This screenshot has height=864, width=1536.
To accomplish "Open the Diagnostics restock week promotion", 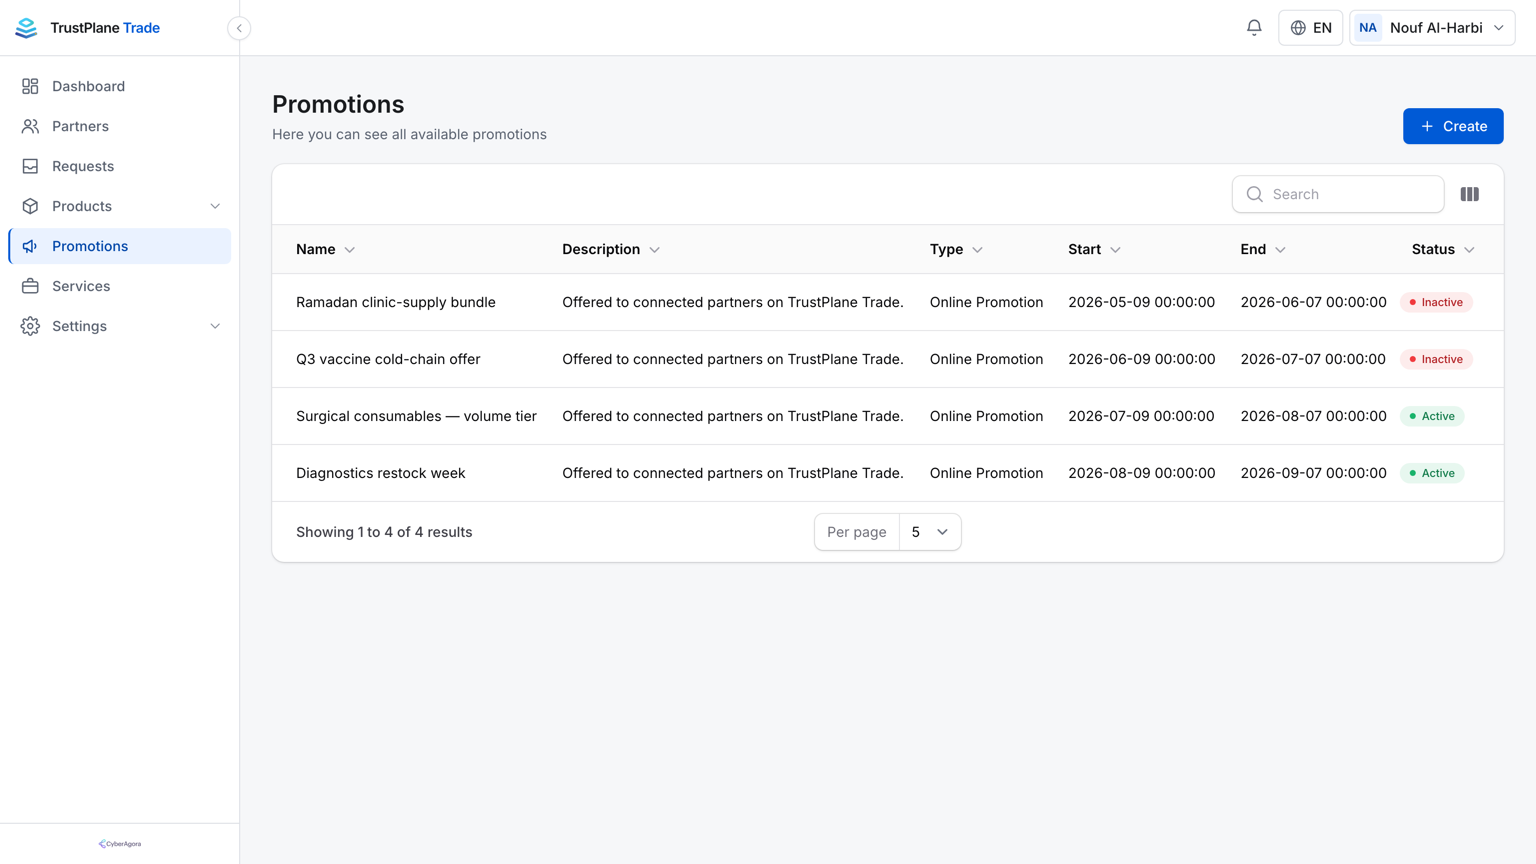I will 381,473.
